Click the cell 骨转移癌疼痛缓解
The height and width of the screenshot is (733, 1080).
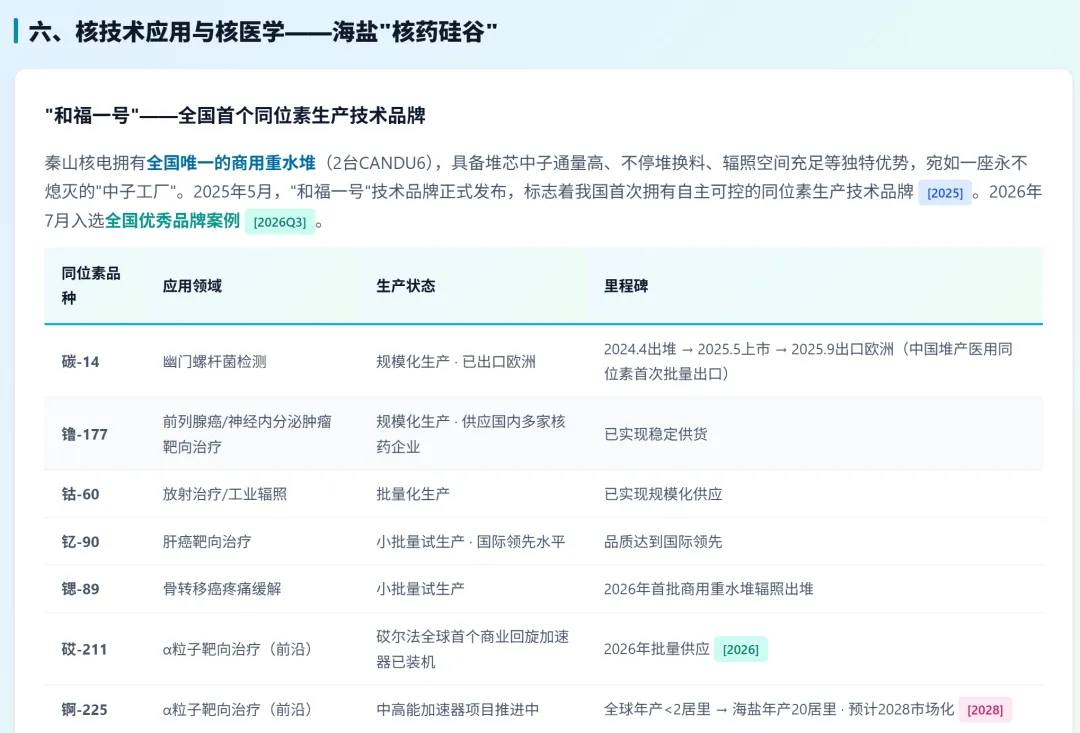pyautogui.click(x=222, y=589)
